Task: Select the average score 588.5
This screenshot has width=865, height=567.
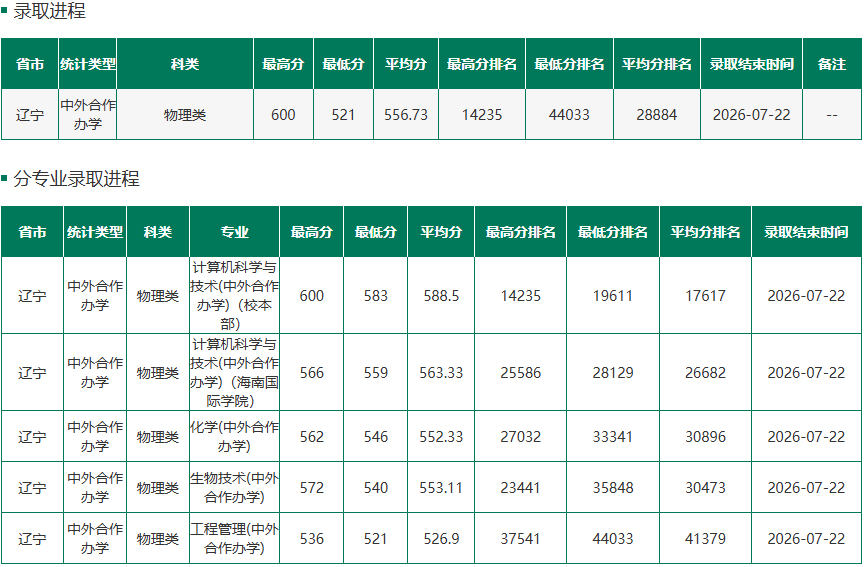Action: (441, 296)
